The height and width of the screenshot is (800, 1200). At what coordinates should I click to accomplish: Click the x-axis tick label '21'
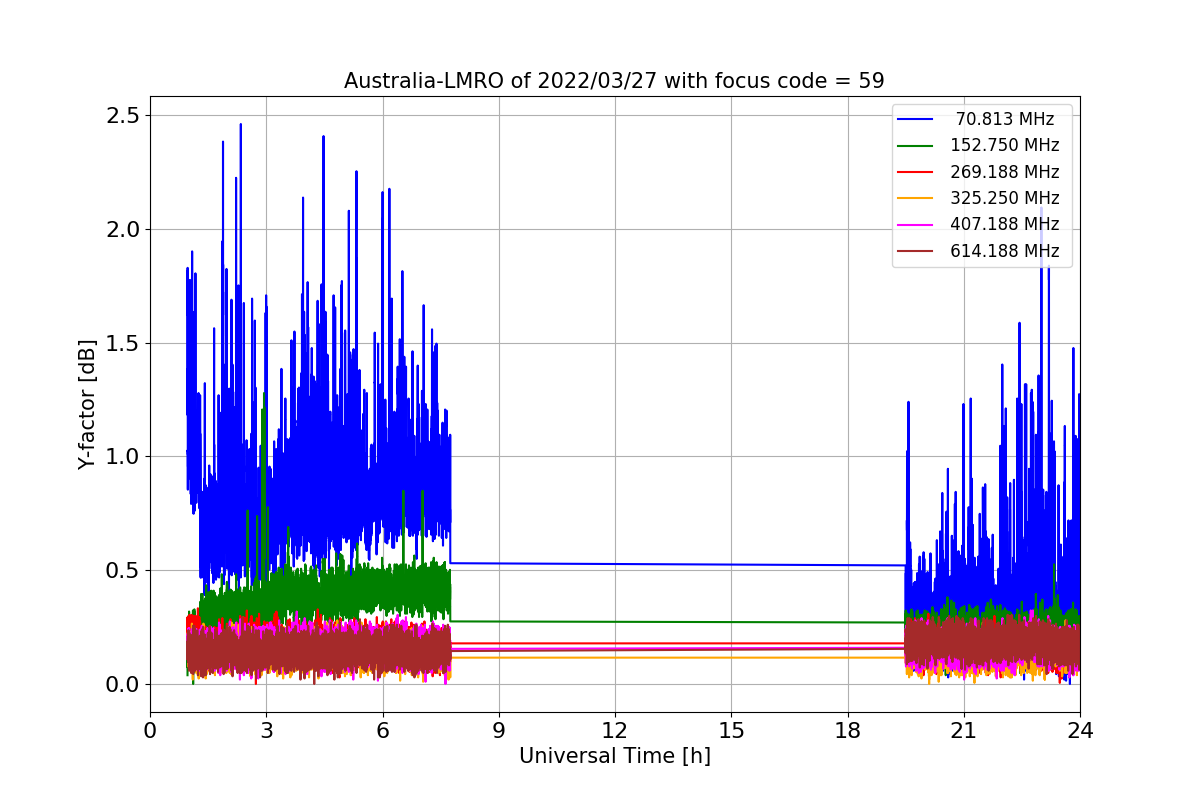964,730
